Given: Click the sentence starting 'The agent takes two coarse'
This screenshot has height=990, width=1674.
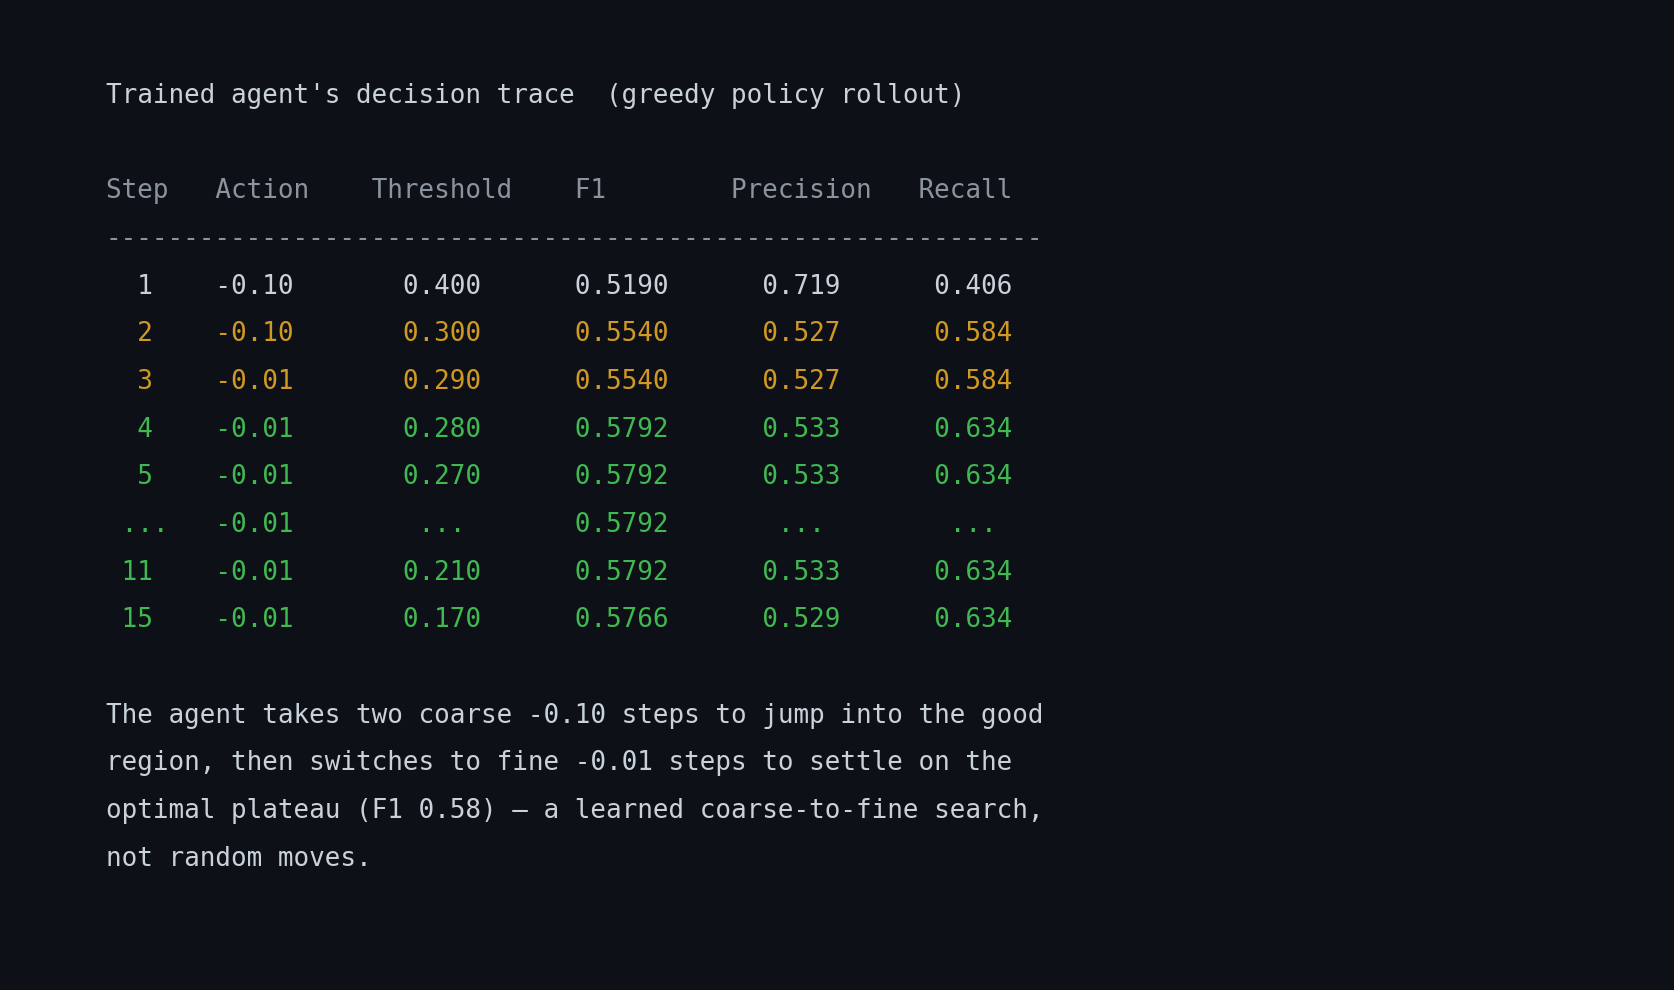Looking at the screenshot, I should pos(575,786).
